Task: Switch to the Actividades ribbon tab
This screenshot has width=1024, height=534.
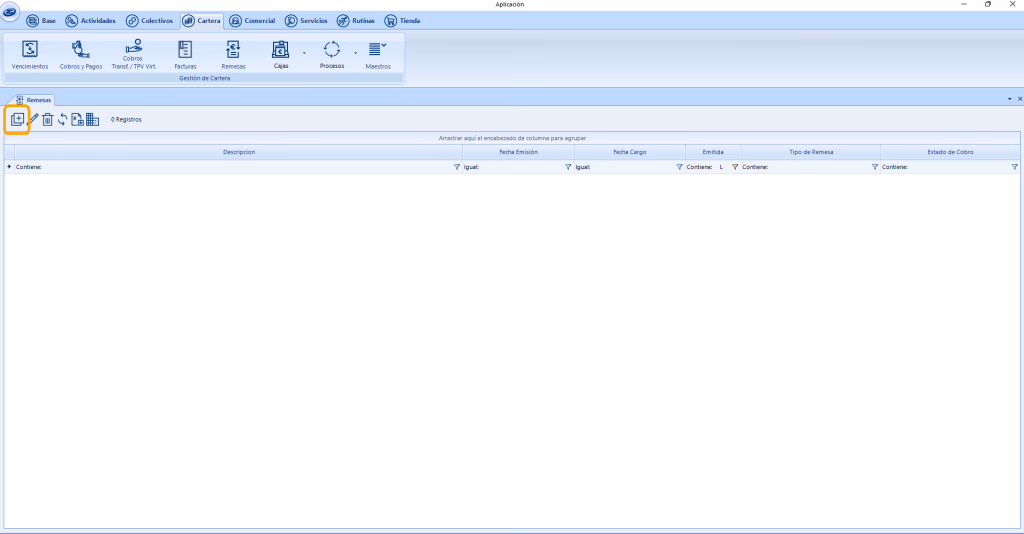Action: click(x=90, y=20)
